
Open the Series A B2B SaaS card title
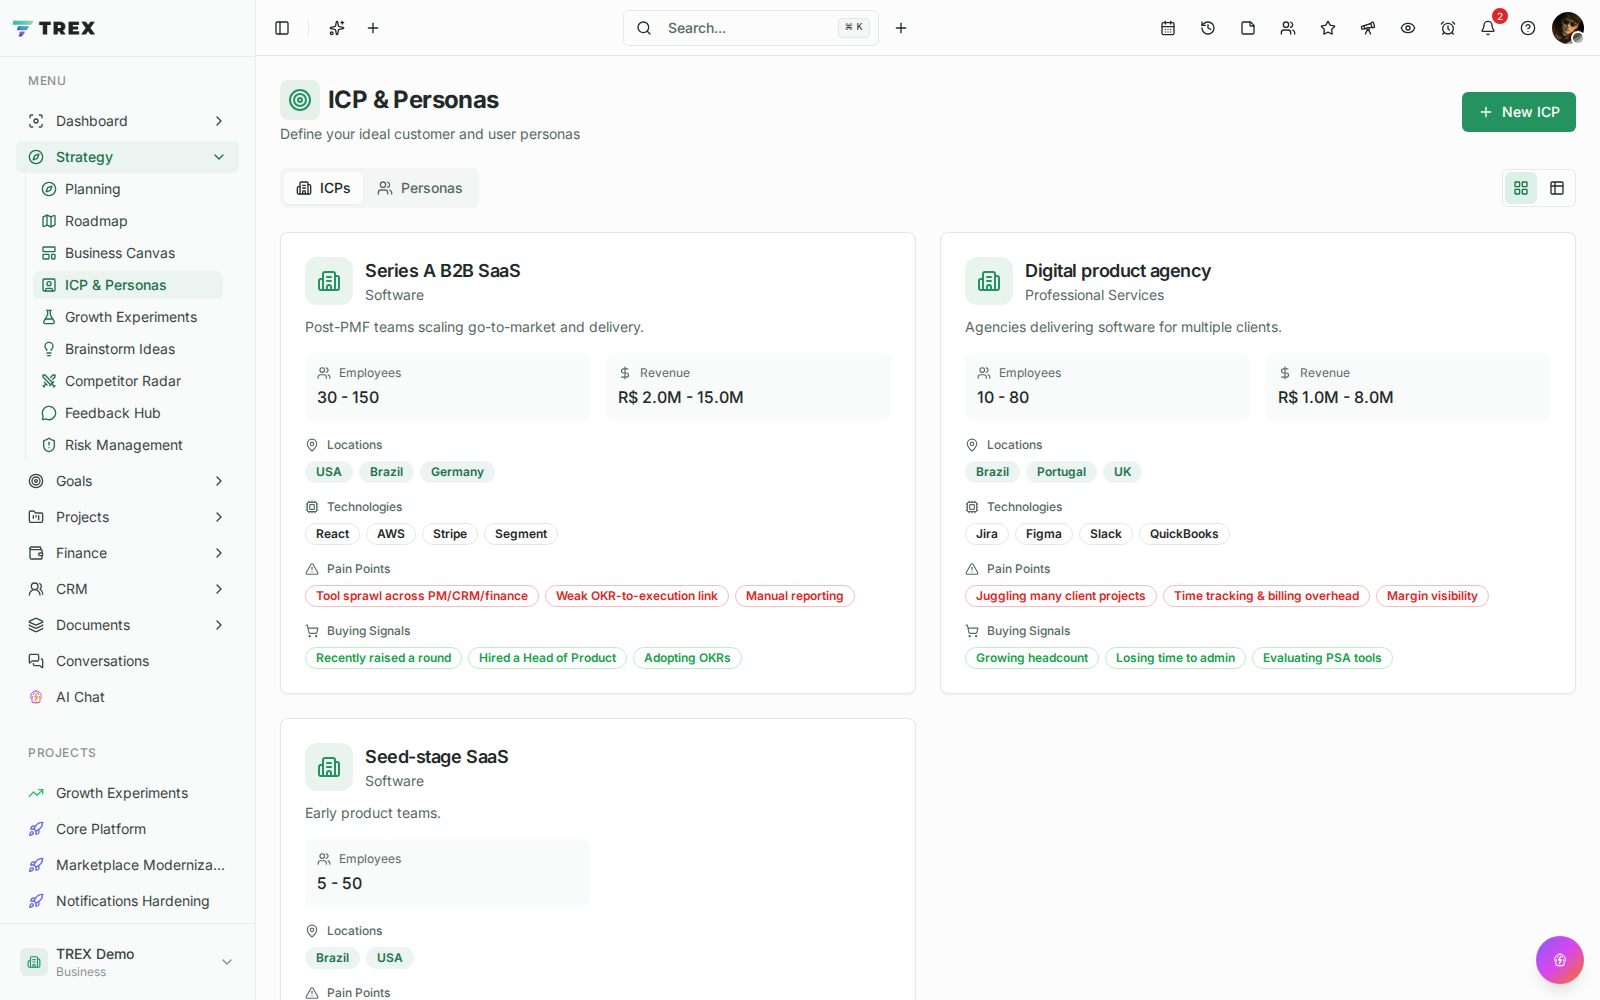(x=442, y=271)
